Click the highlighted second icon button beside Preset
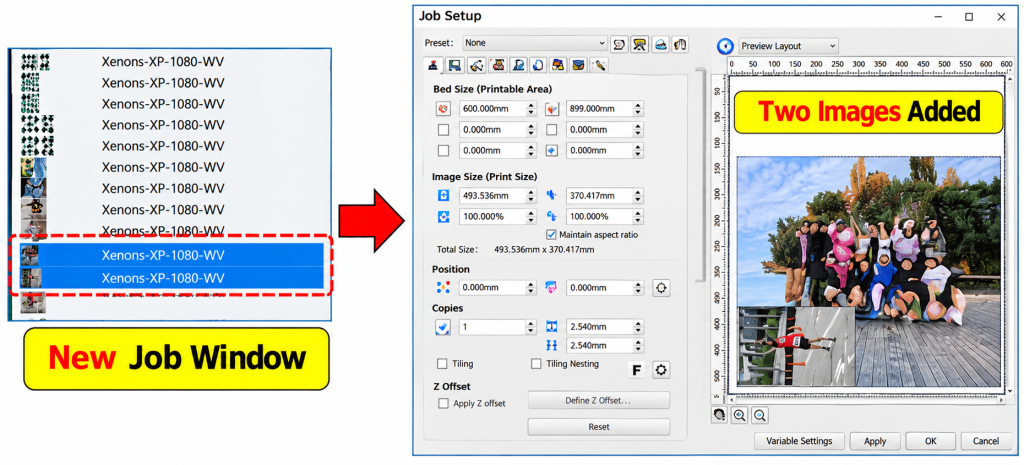Viewport: 1024px width, 465px height. (639, 44)
